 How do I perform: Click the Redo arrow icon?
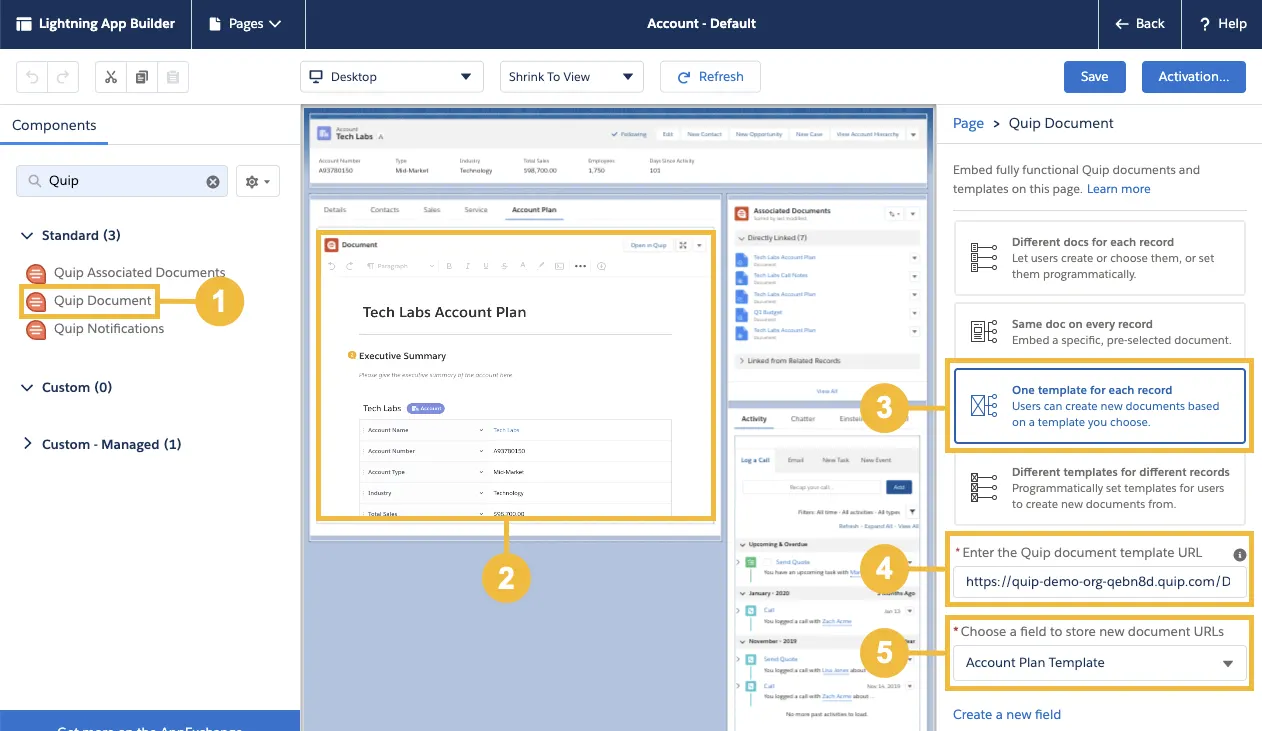tap(62, 77)
